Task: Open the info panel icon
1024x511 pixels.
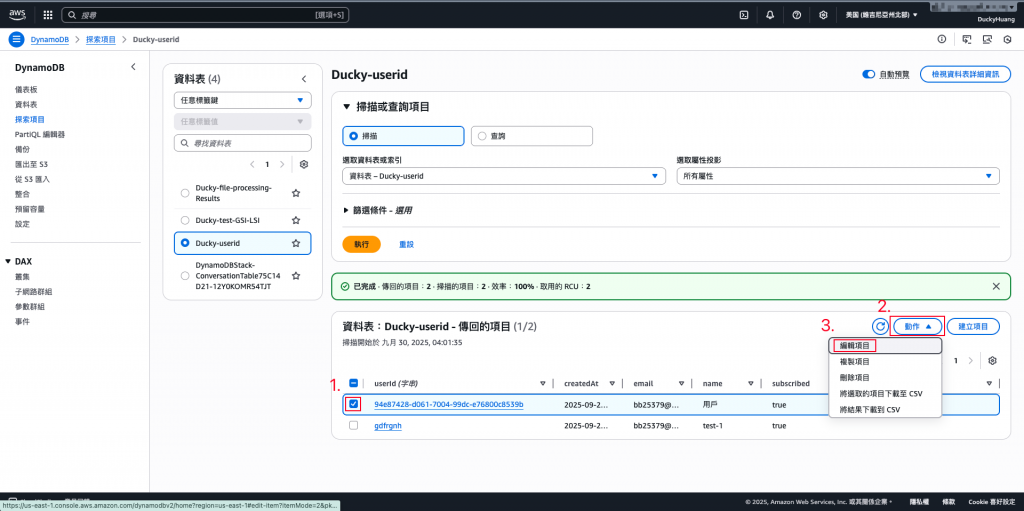Action: click(942, 39)
